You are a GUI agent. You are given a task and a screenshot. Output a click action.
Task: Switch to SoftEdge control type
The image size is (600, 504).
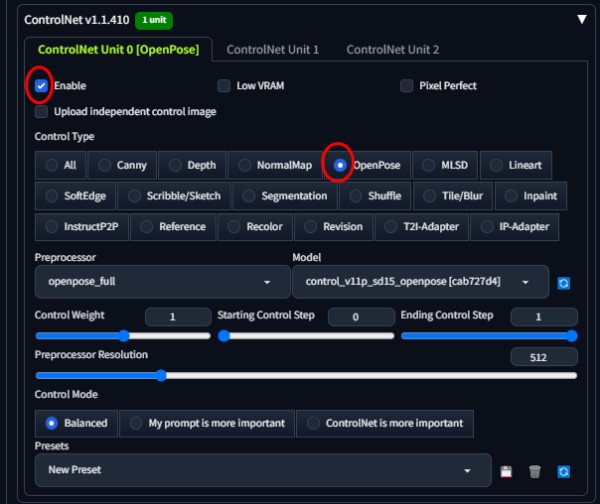coord(75,196)
